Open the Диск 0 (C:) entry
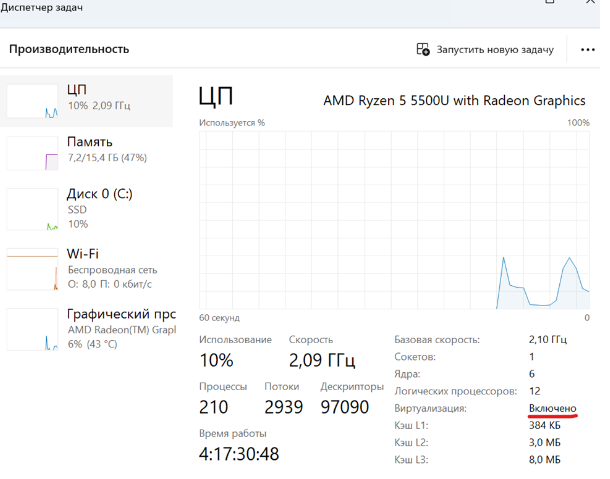The width and height of the screenshot is (610, 479). [86, 209]
